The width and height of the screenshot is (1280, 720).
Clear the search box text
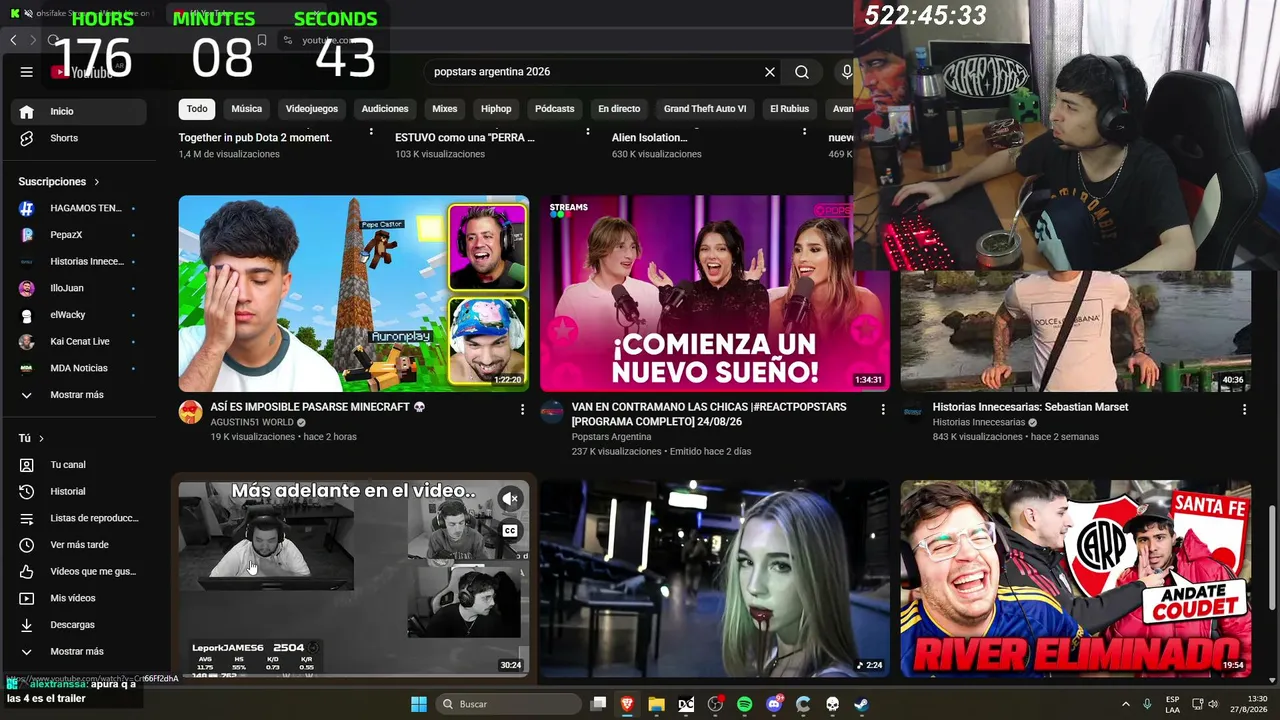click(770, 72)
